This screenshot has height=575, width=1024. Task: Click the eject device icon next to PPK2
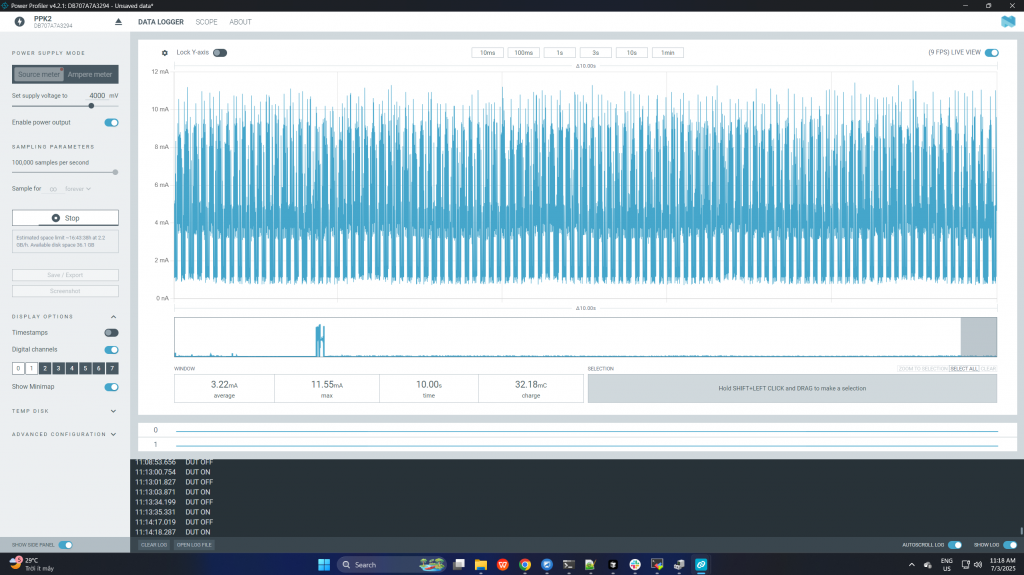[118, 21]
